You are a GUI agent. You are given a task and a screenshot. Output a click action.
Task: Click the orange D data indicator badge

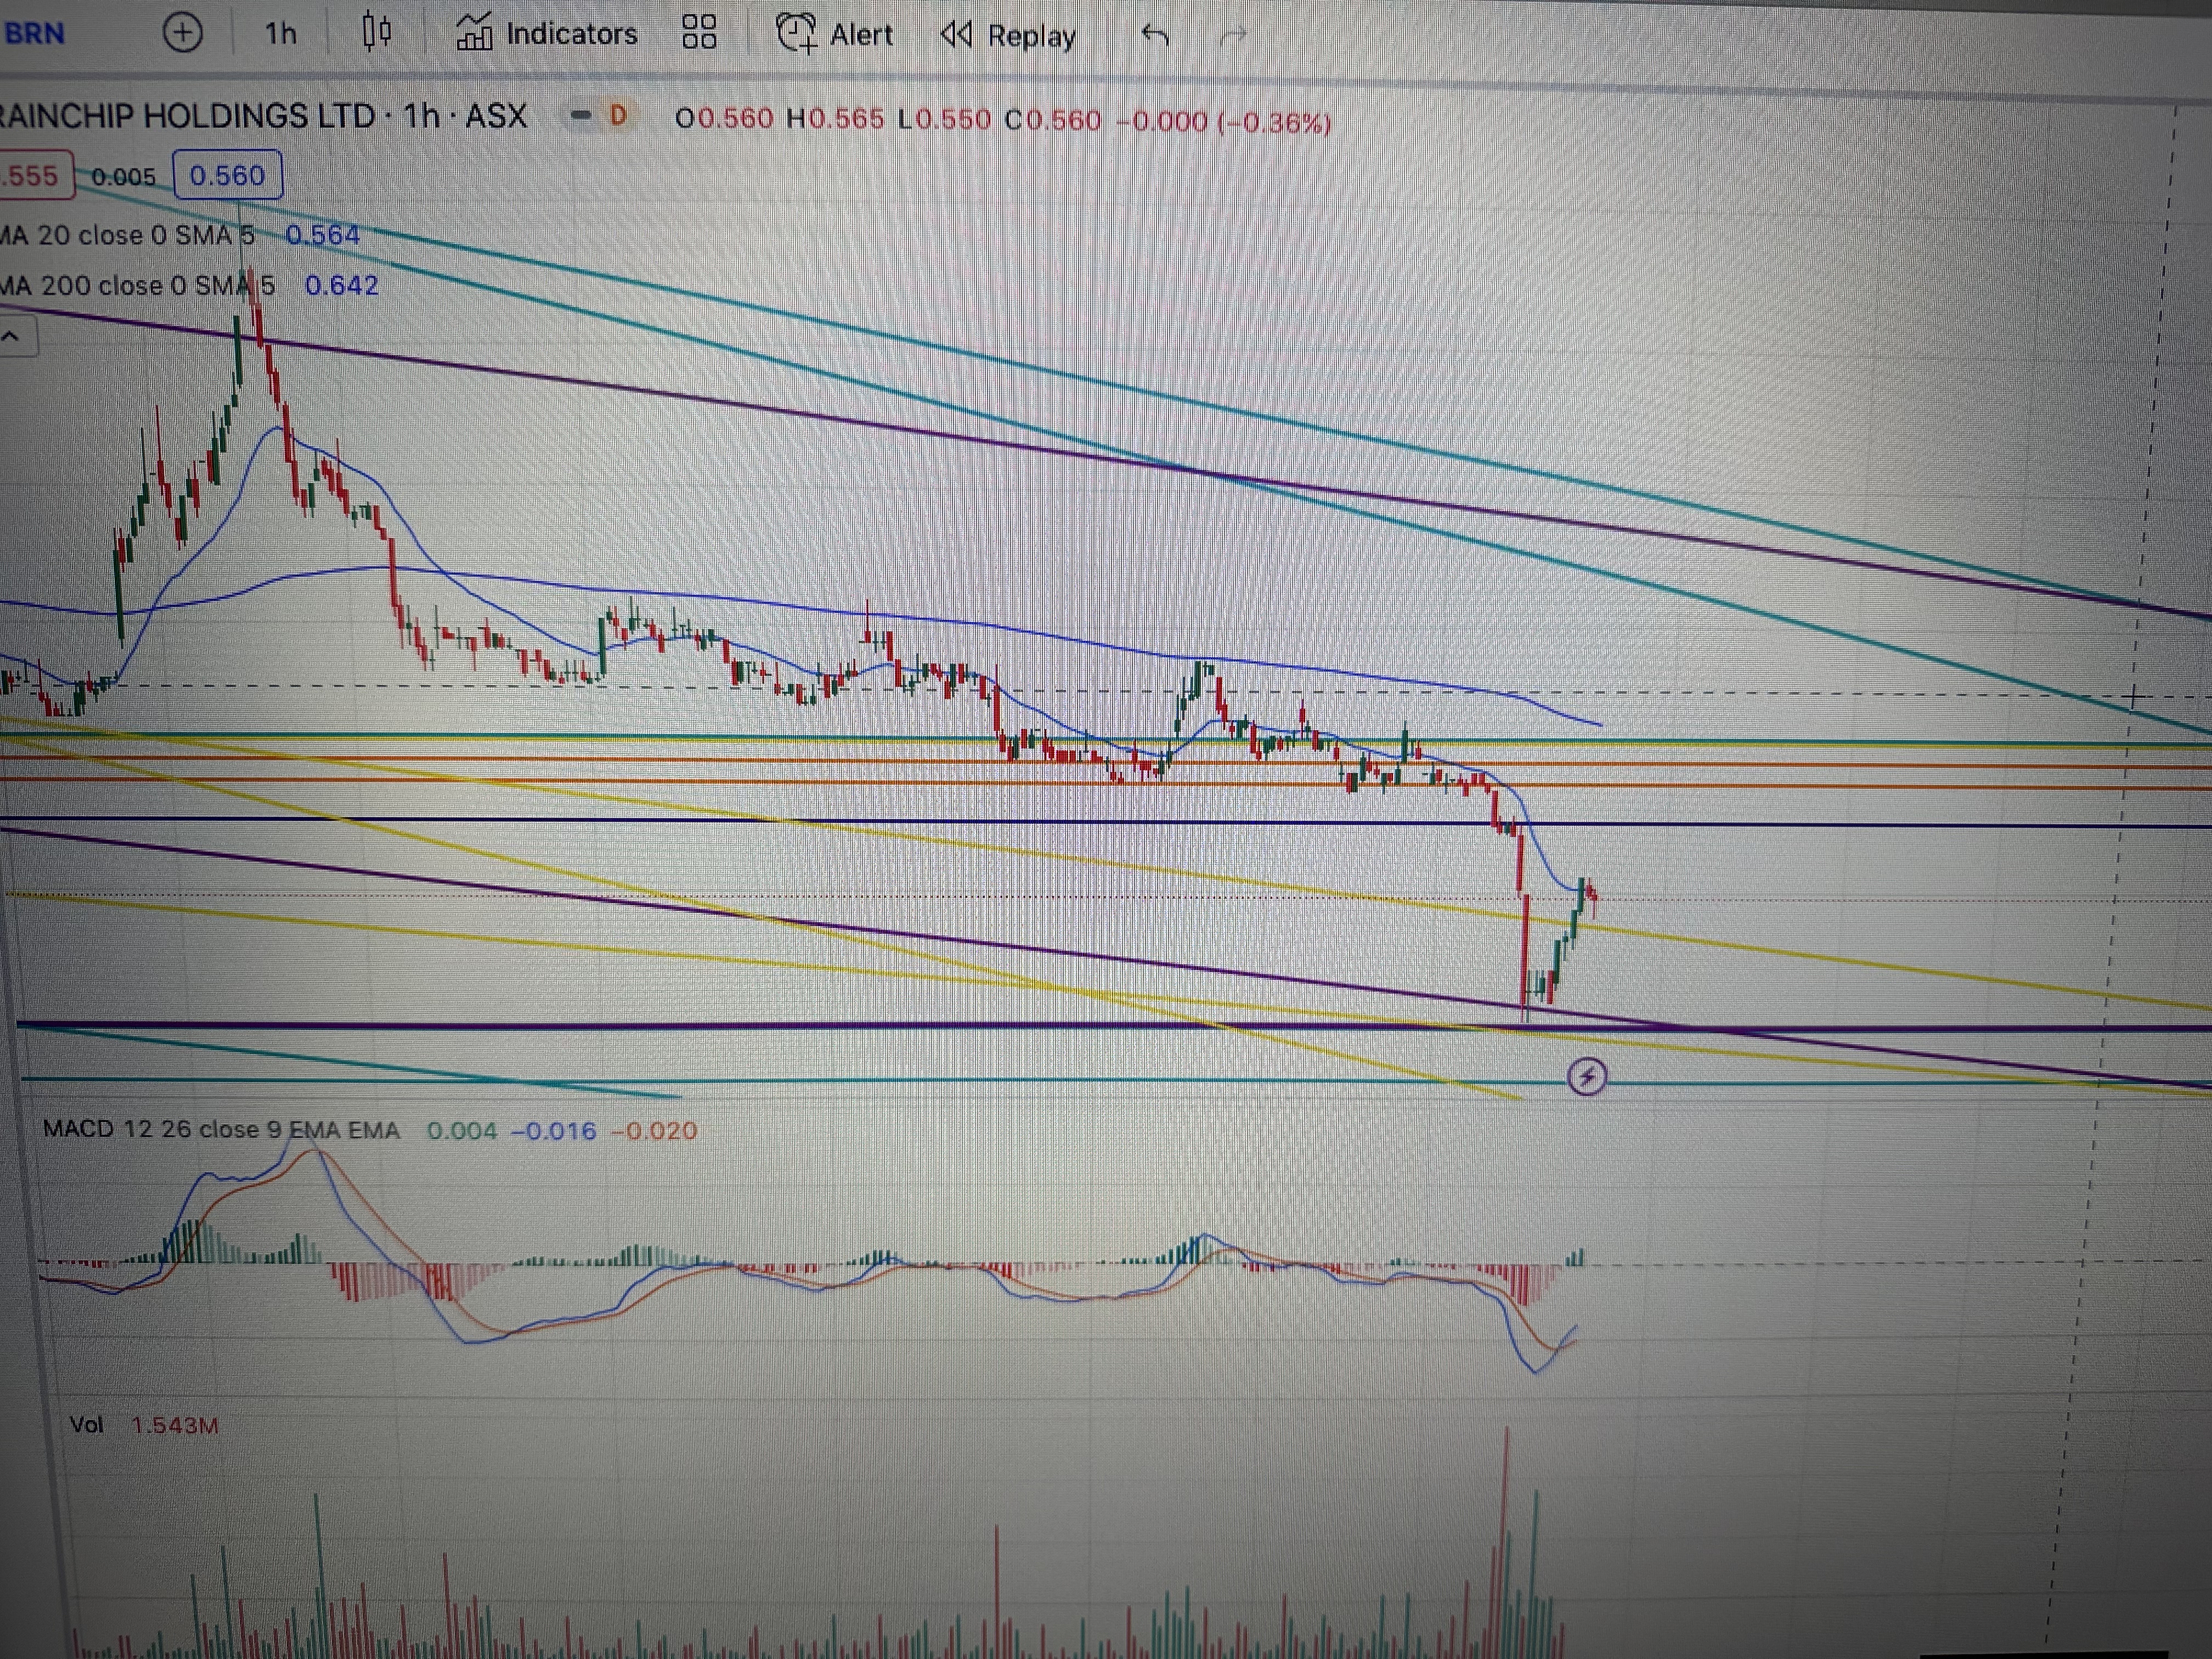(618, 116)
